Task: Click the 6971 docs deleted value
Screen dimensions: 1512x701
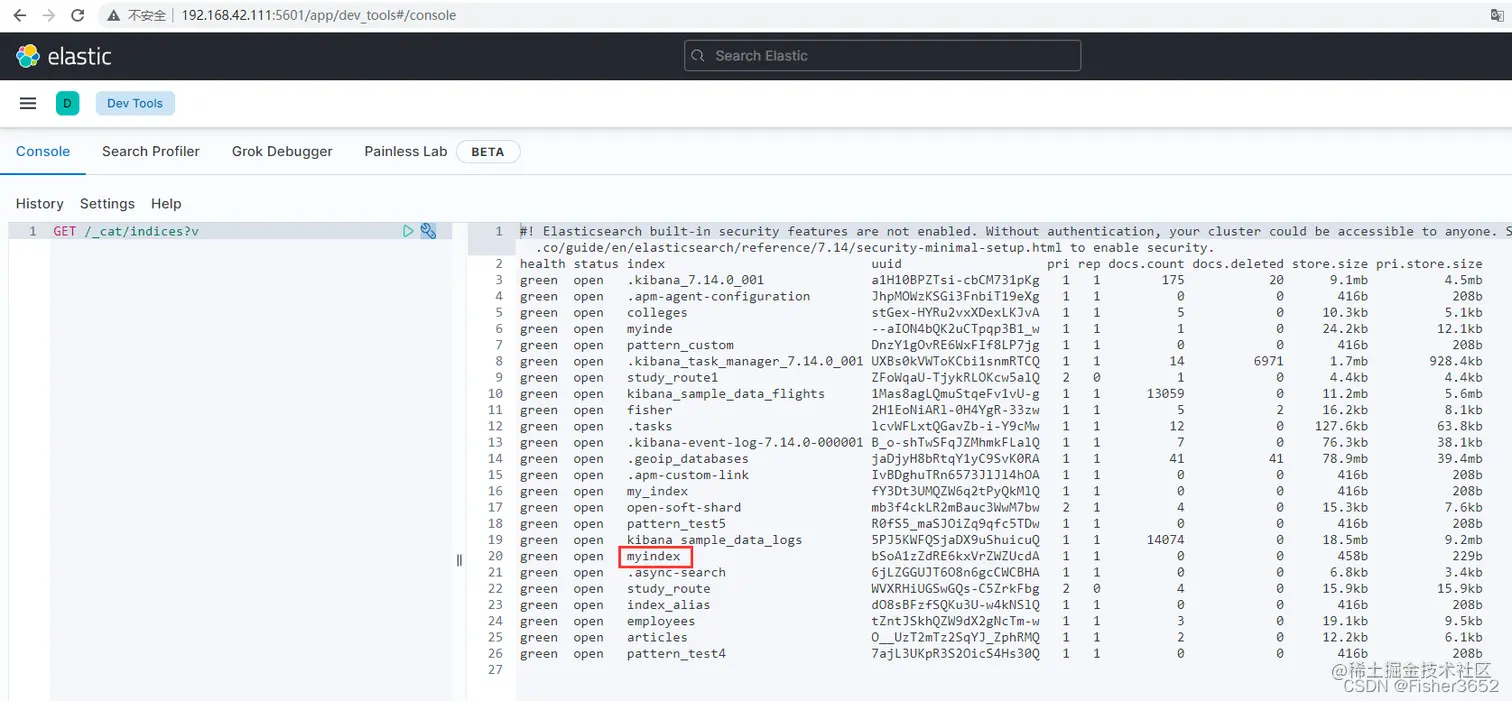Action: tap(1269, 361)
